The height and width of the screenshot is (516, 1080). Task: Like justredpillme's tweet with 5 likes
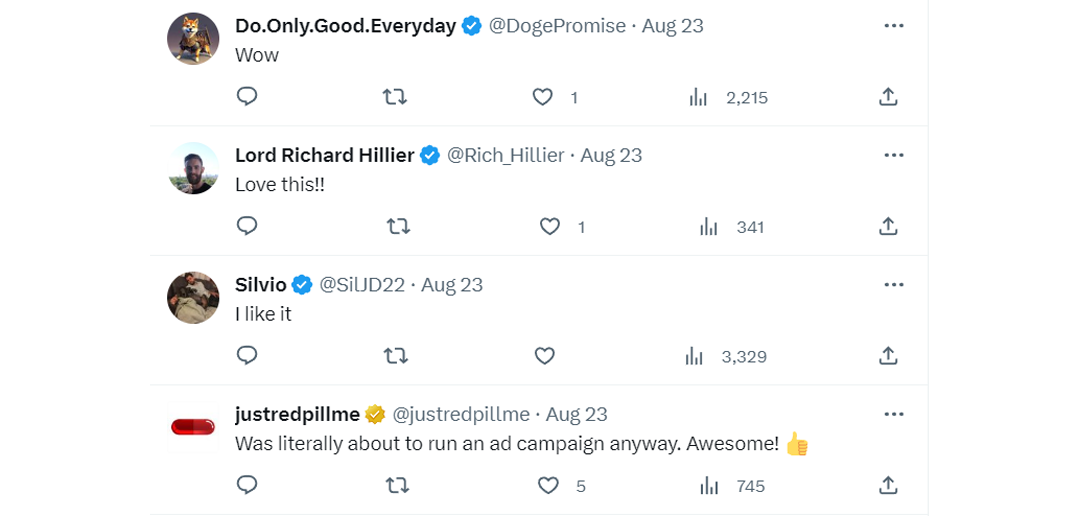pyautogui.click(x=548, y=486)
